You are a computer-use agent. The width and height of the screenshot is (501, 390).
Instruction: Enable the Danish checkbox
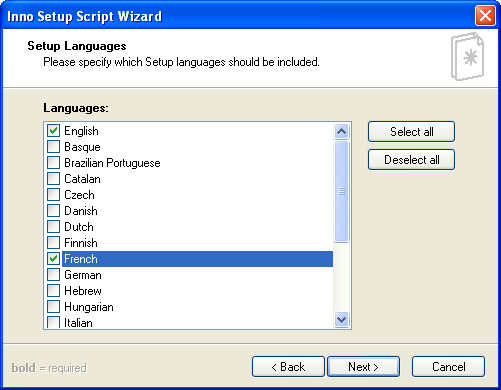click(53, 211)
